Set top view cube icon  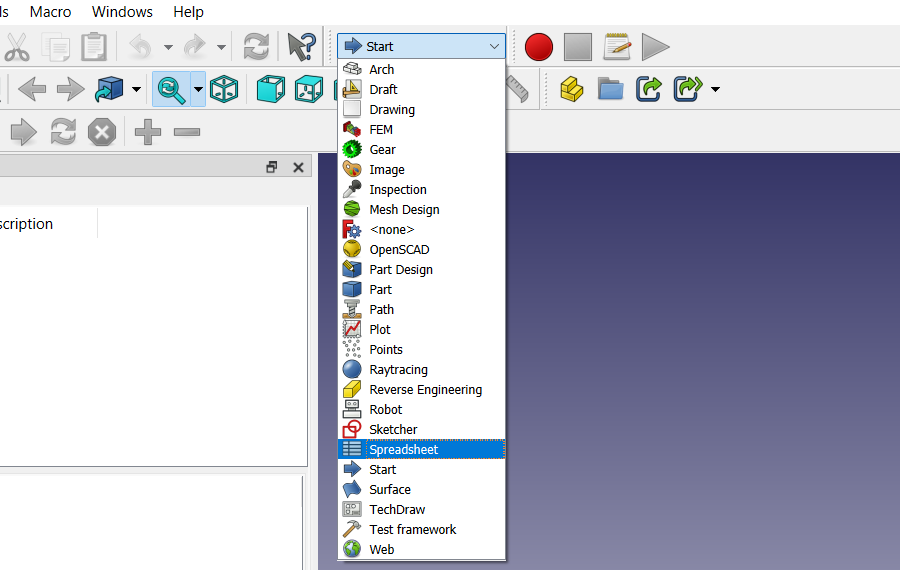(309, 90)
